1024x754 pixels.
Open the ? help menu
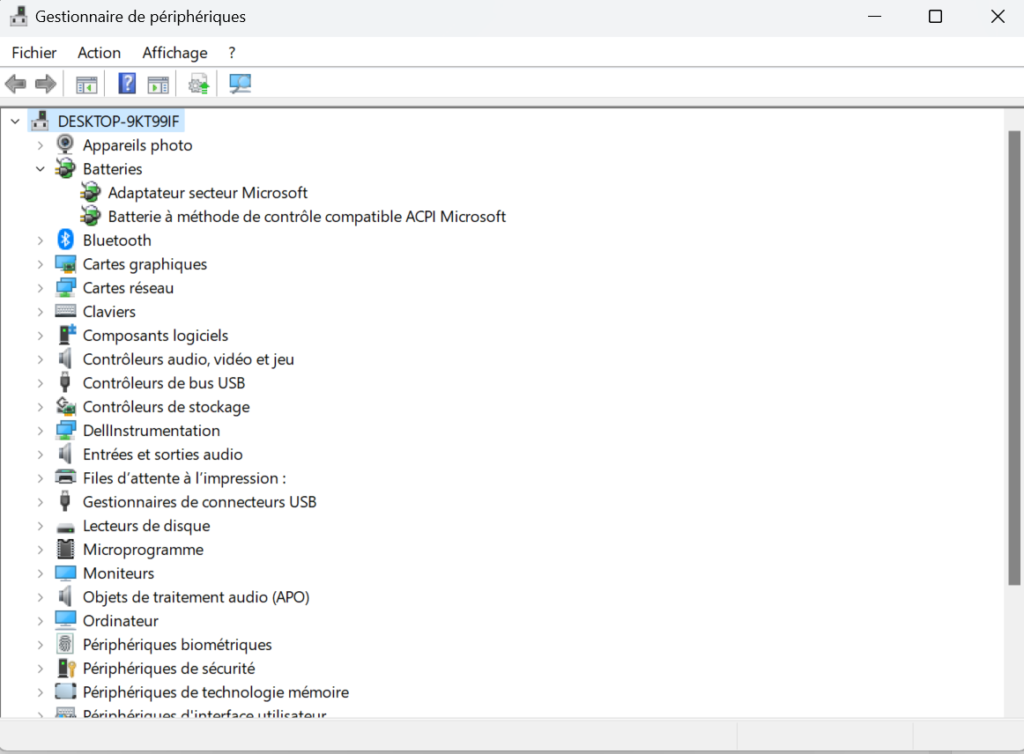click(x=232, y=53)
